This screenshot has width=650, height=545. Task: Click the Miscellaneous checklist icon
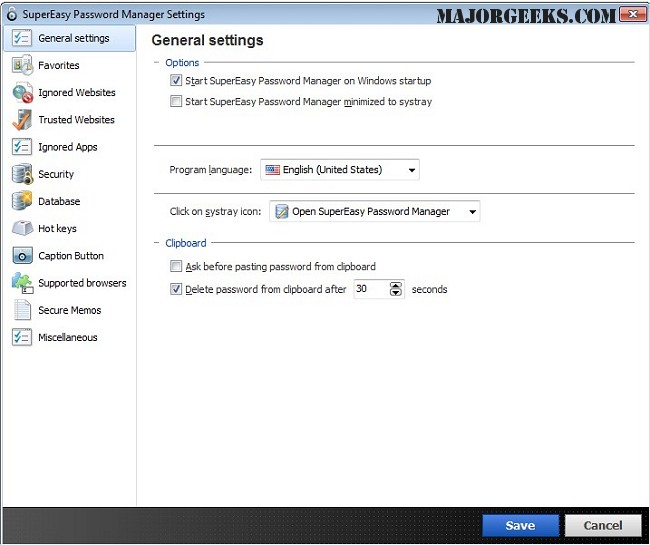[22, 337]
